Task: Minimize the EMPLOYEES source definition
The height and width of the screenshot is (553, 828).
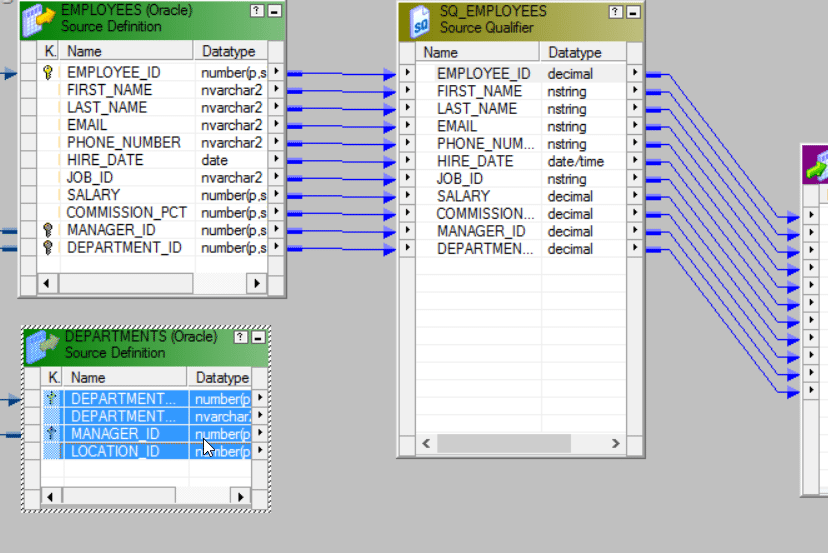Action: point(275,11)
